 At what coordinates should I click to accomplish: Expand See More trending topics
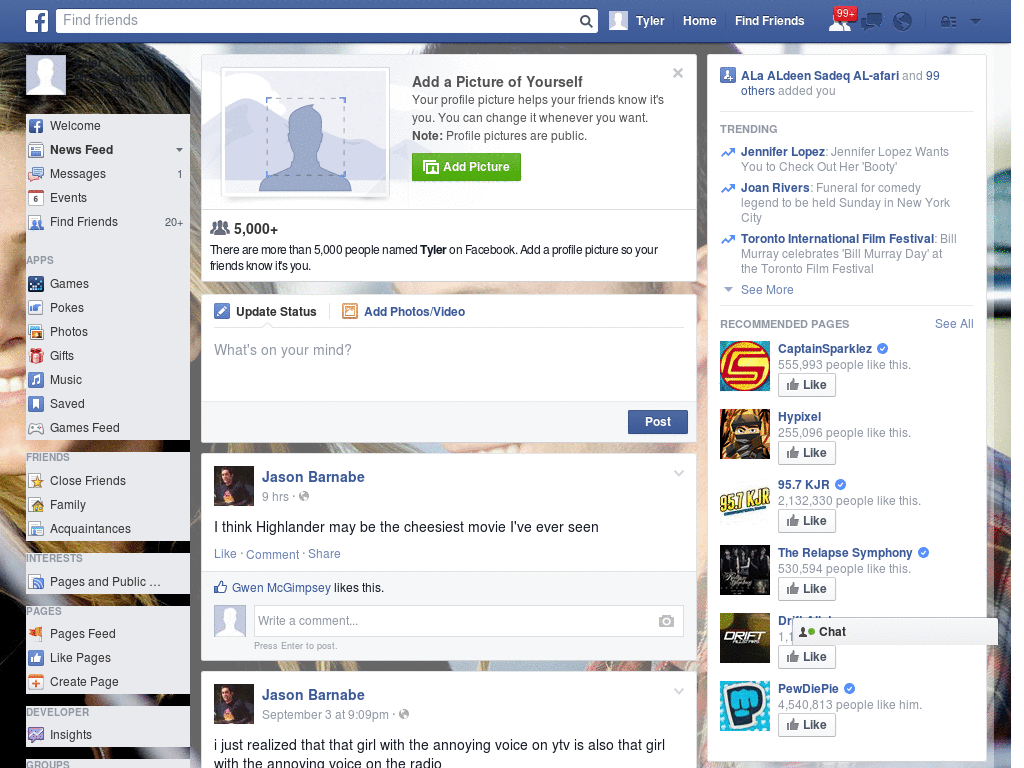(x=767, y=290)
